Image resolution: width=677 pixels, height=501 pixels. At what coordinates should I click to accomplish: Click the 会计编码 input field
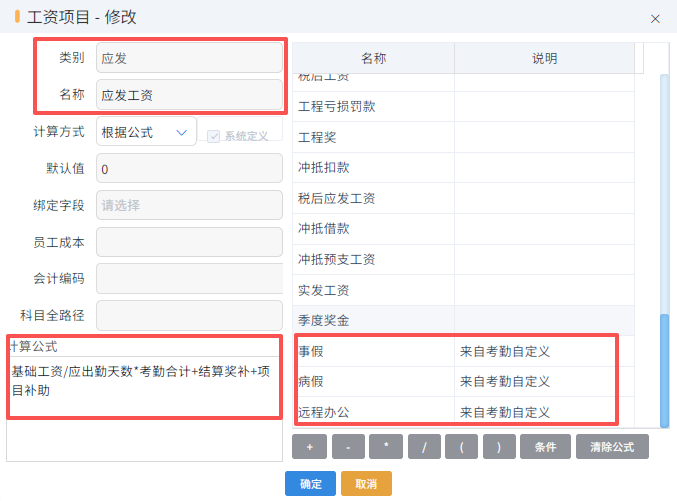[x=189, y=279]
